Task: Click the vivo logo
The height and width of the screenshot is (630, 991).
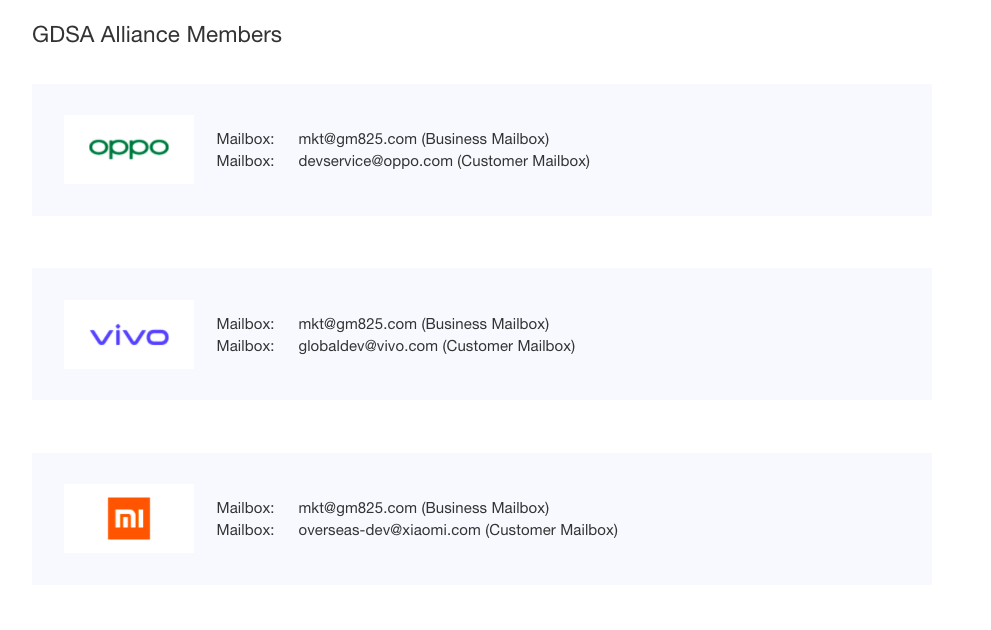Action: pyautogui.click(x=129, y=335)
